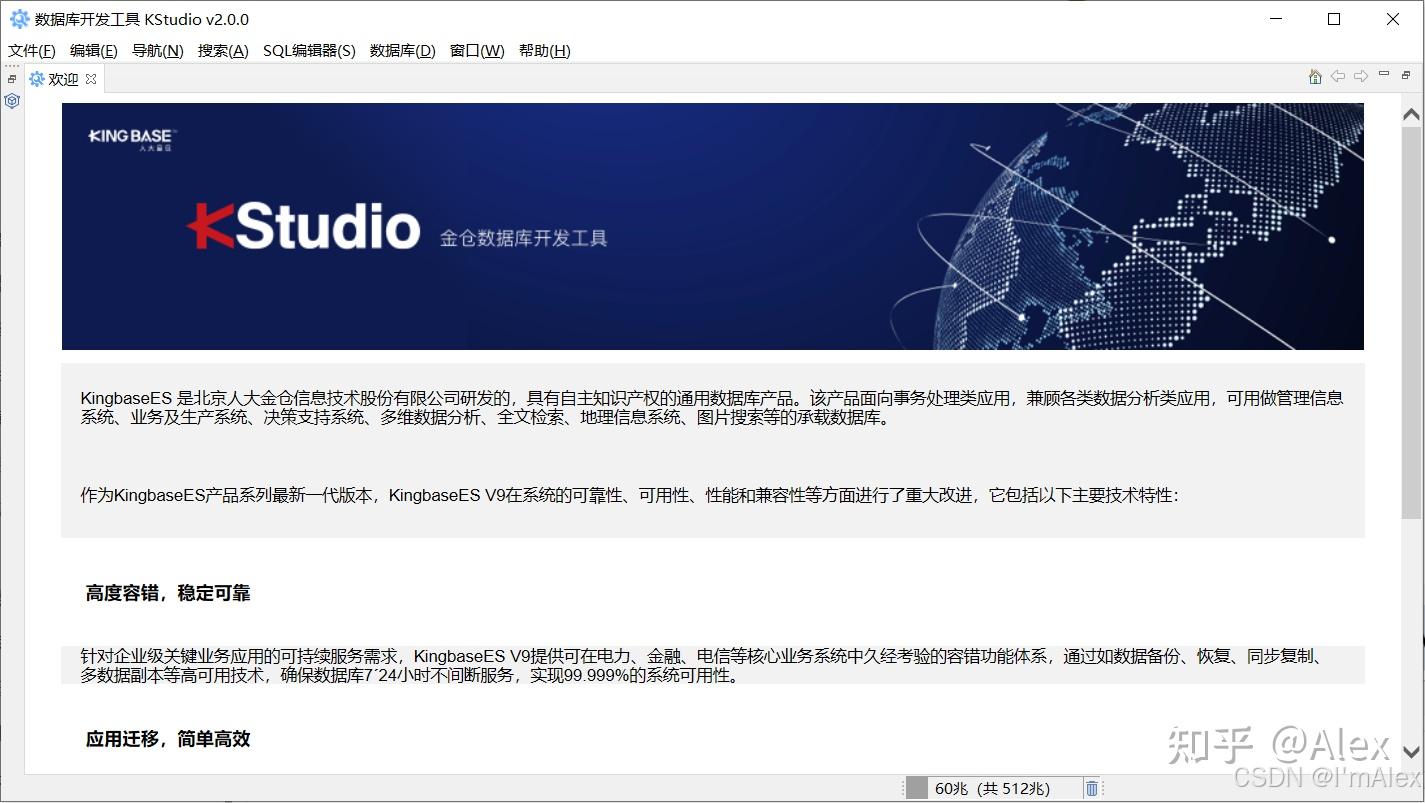Open the 窗口(W) menu
The height and width of the screenshot is (803, 1425).
pyautogui.click(x=476, y=51)
